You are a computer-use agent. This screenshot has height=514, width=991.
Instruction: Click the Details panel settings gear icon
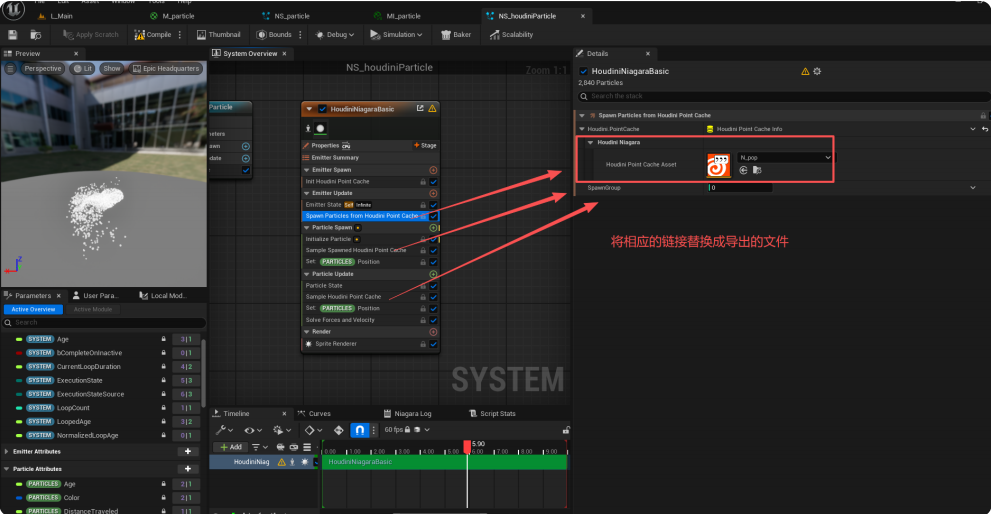point(817,72)
